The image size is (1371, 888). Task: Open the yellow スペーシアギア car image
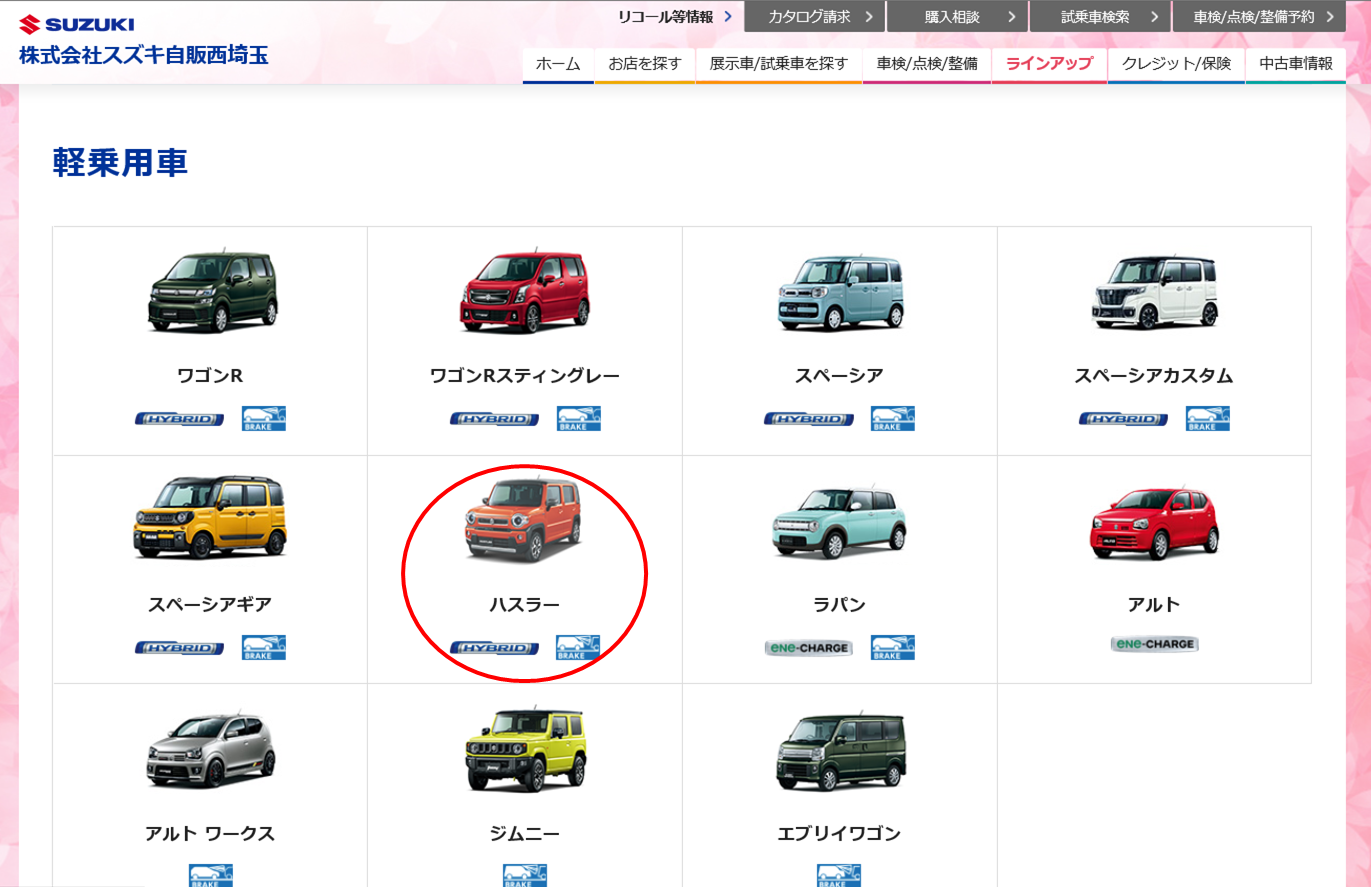click(x=210, y=518)
